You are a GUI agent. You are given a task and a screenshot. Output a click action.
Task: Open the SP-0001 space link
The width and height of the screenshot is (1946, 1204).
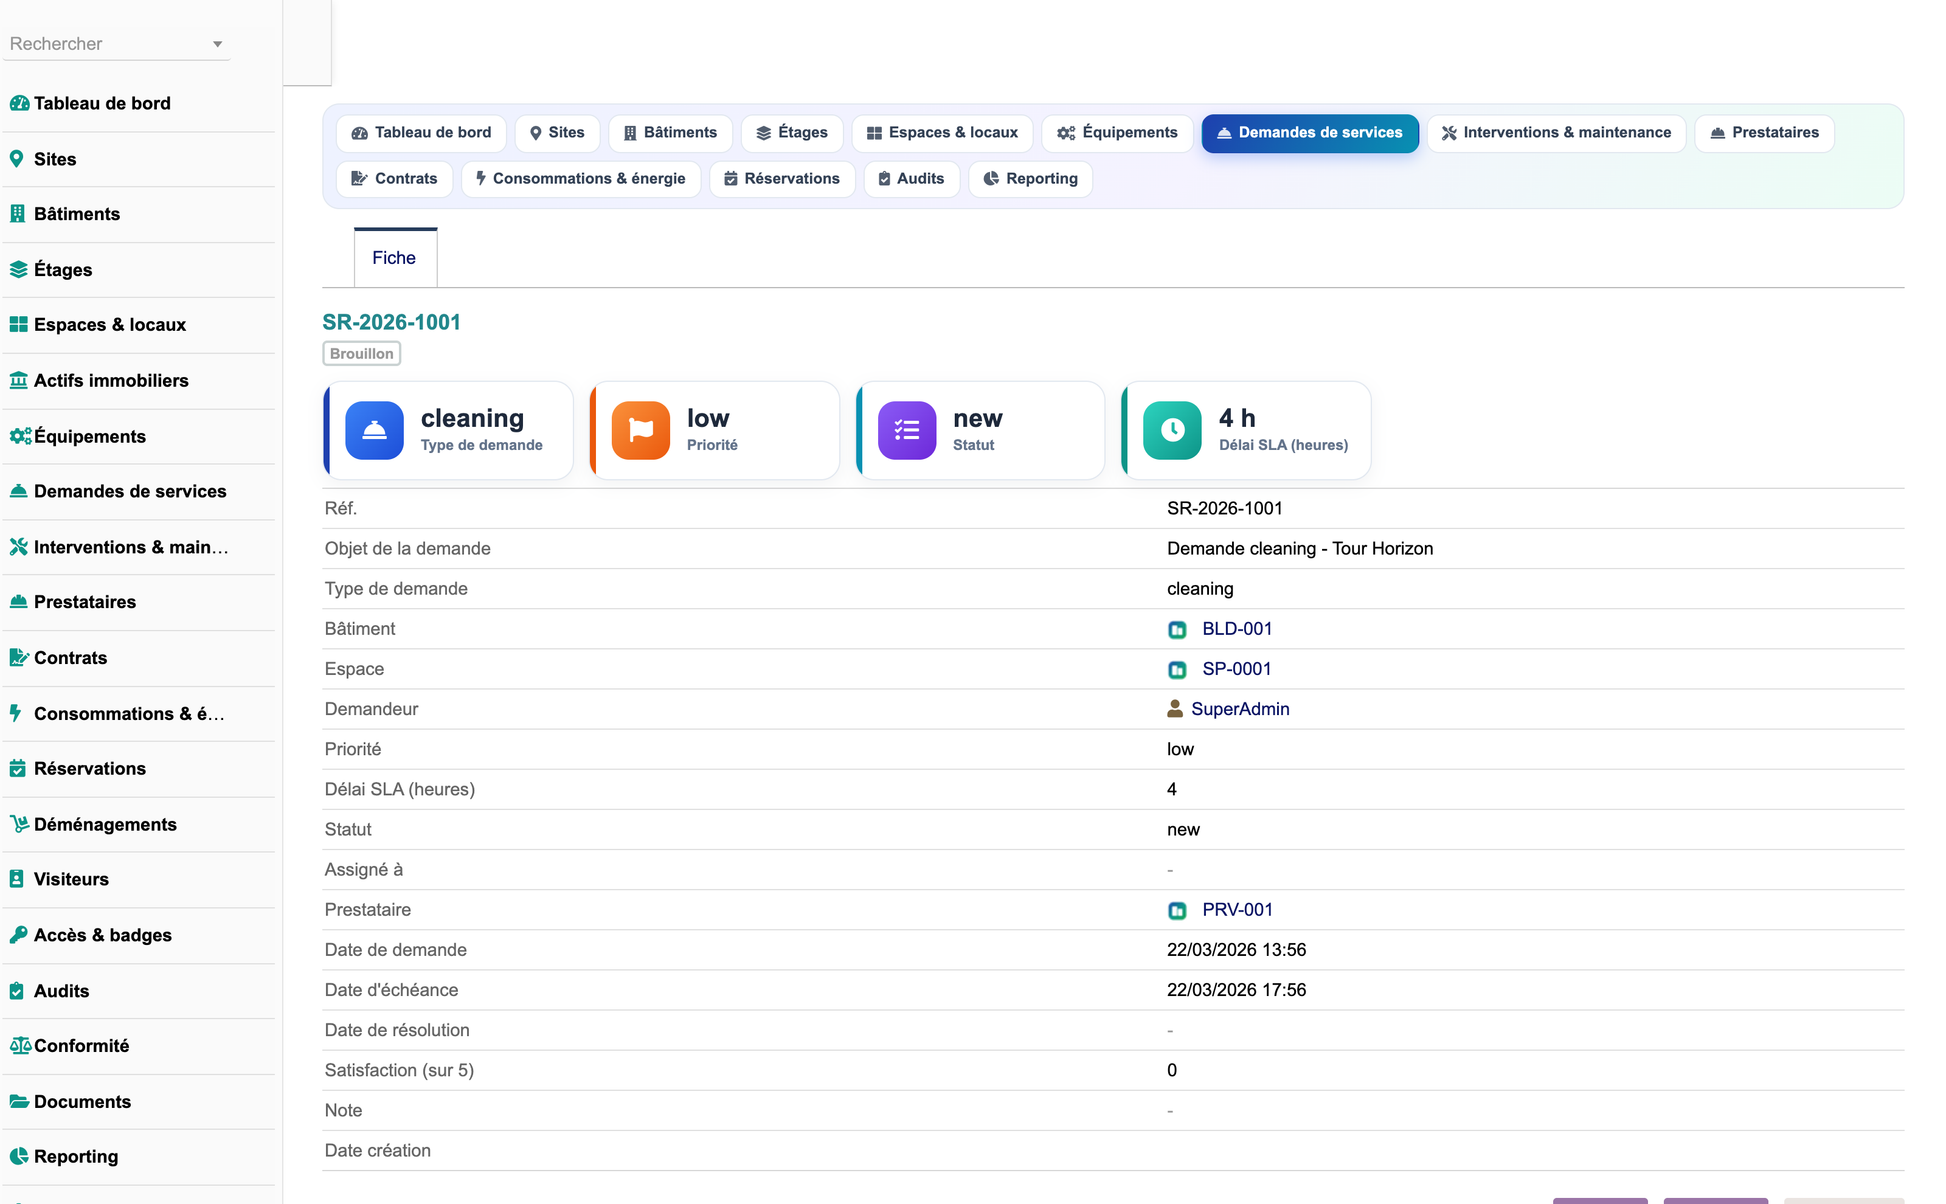pos(1237,669)
